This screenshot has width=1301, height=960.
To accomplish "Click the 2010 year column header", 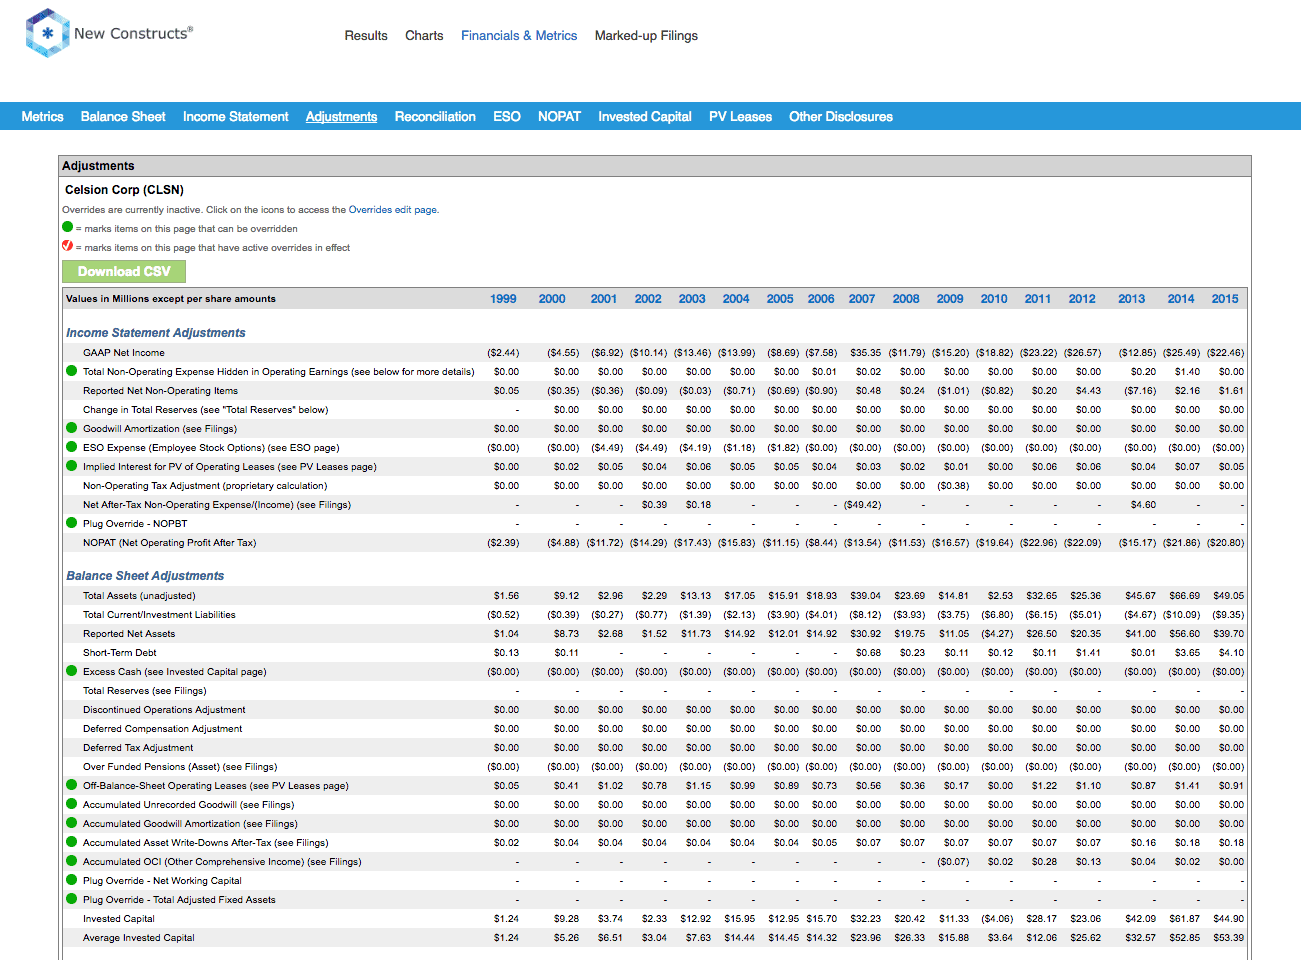I will coord(994,299).
